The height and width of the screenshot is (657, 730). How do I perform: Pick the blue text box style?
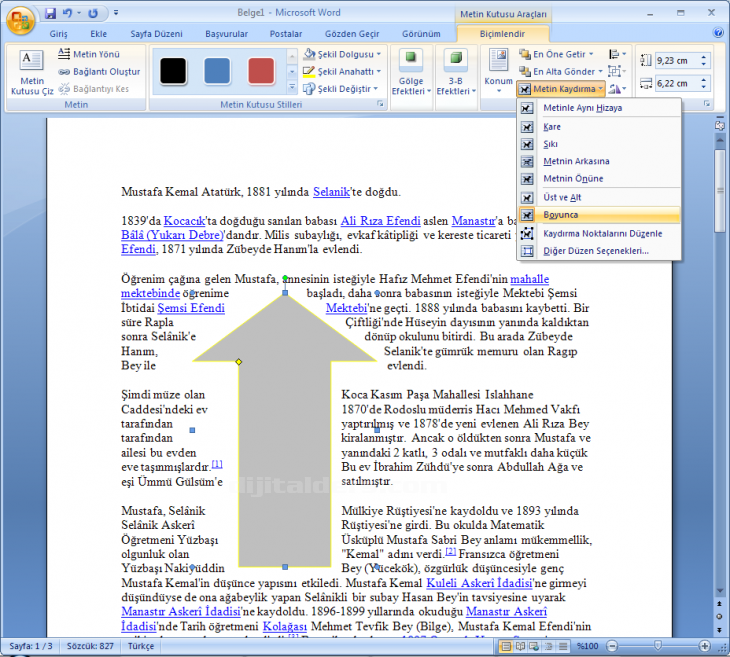pyautogui.click(x=217, y=71)
